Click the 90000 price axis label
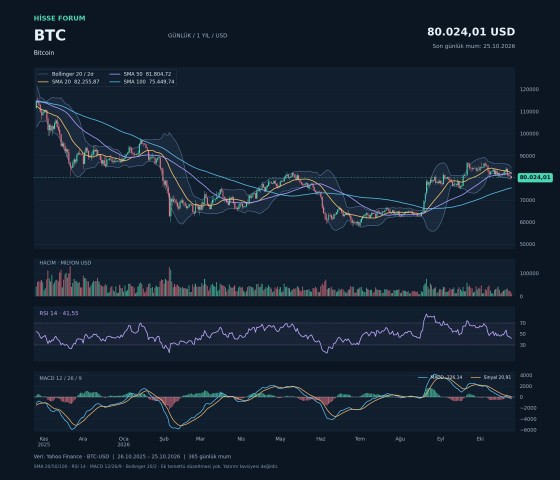The width and height of the screenshot is (560, 480). (528, 156)
